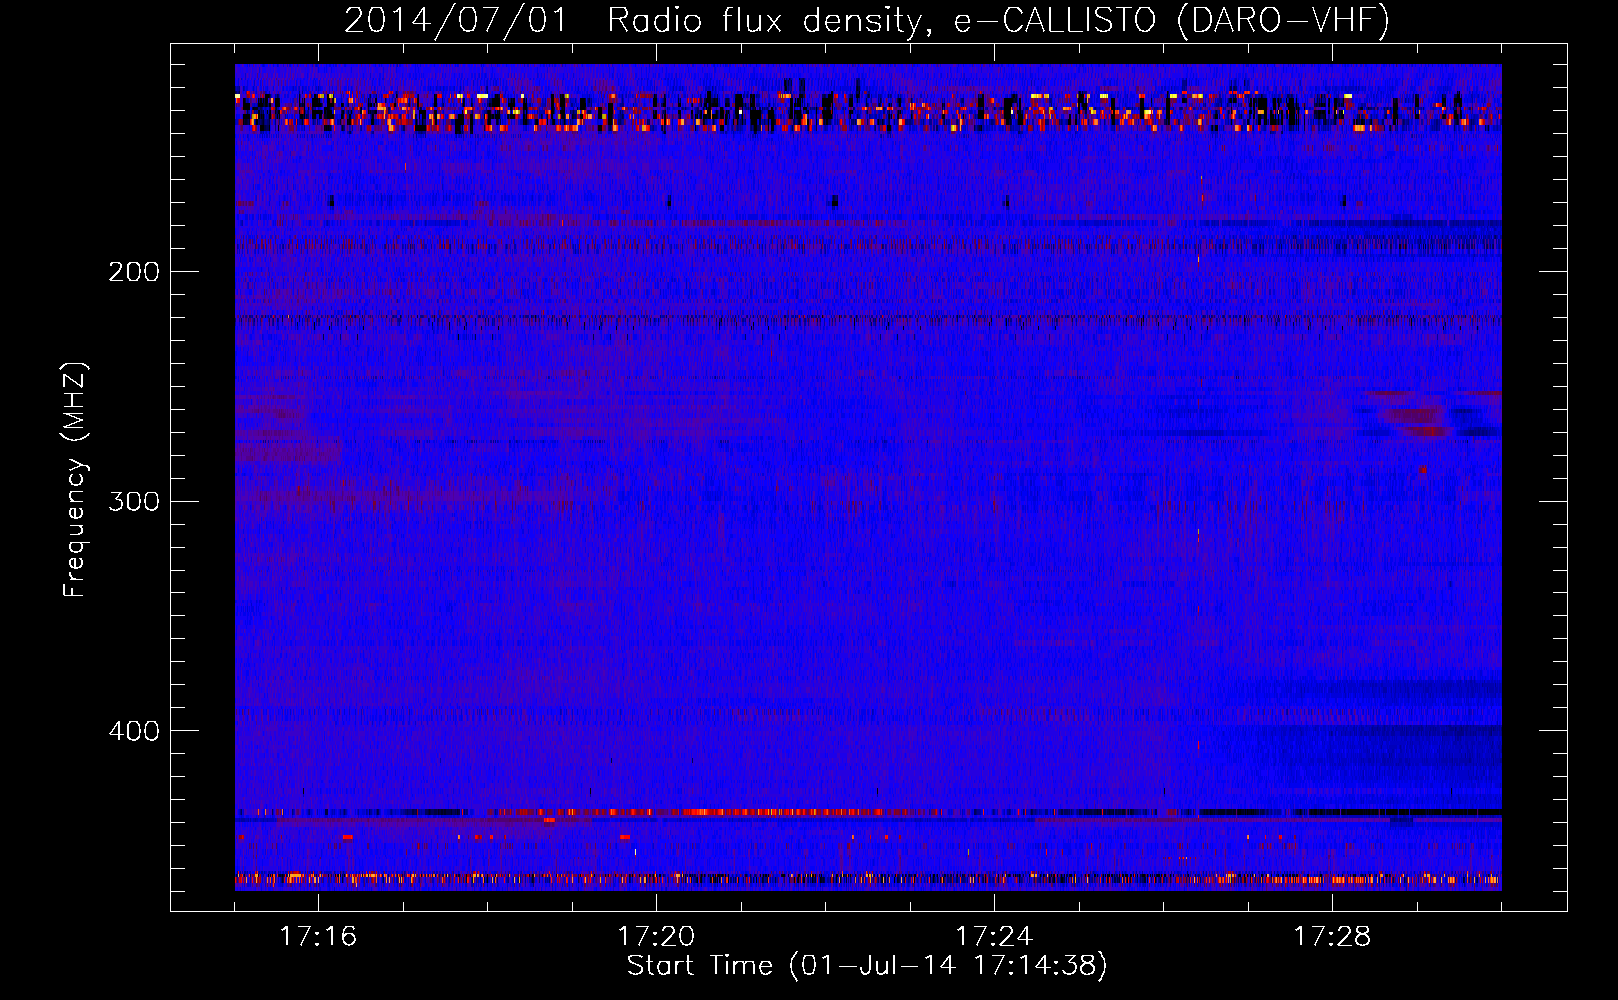Click the 'Frequency (MHZ)' y-axis label
Image resolution: width=1618 pixels, height=1000 pixels.
(75, 480)
